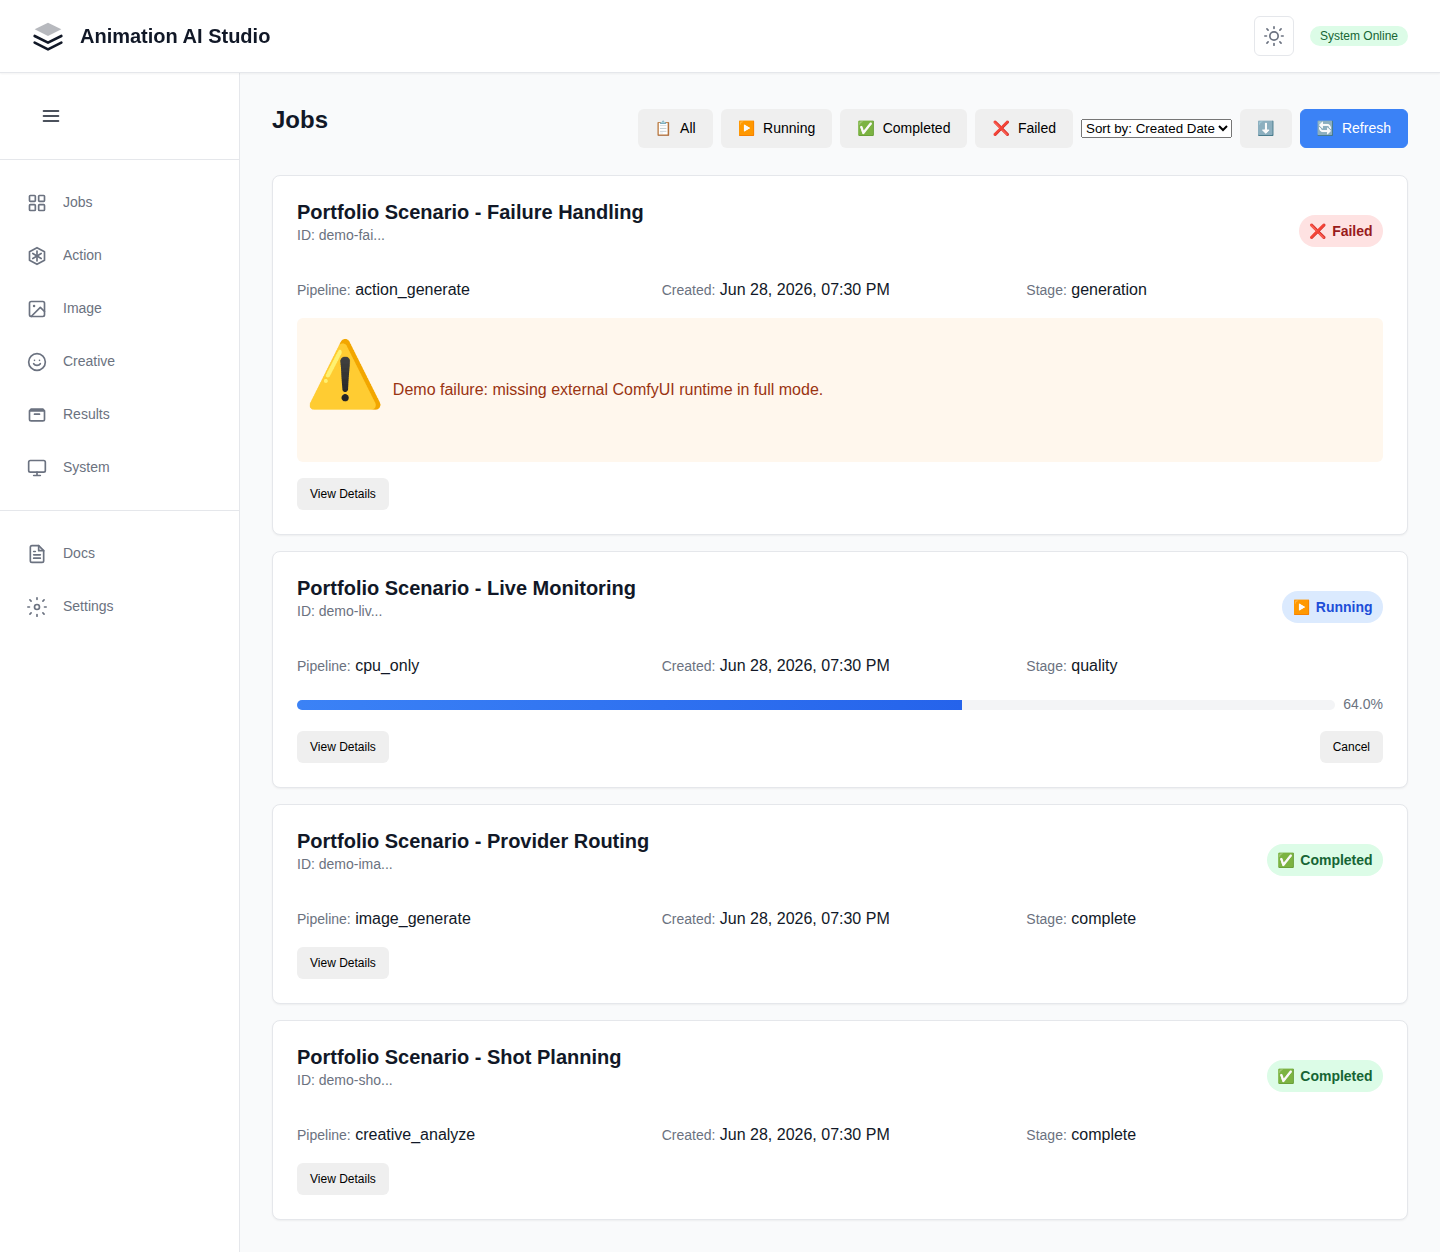View Details for Provider Routing job
The width and height of the screenshot is (1440, 1252).
pos(343,963)
